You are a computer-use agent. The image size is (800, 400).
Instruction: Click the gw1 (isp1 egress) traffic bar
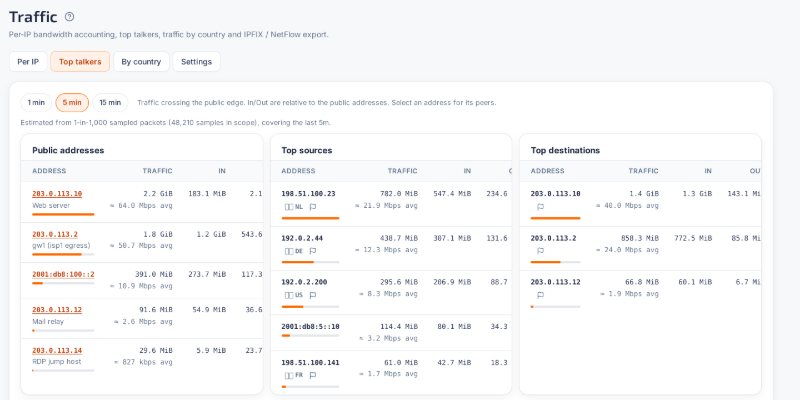[63, 254]
